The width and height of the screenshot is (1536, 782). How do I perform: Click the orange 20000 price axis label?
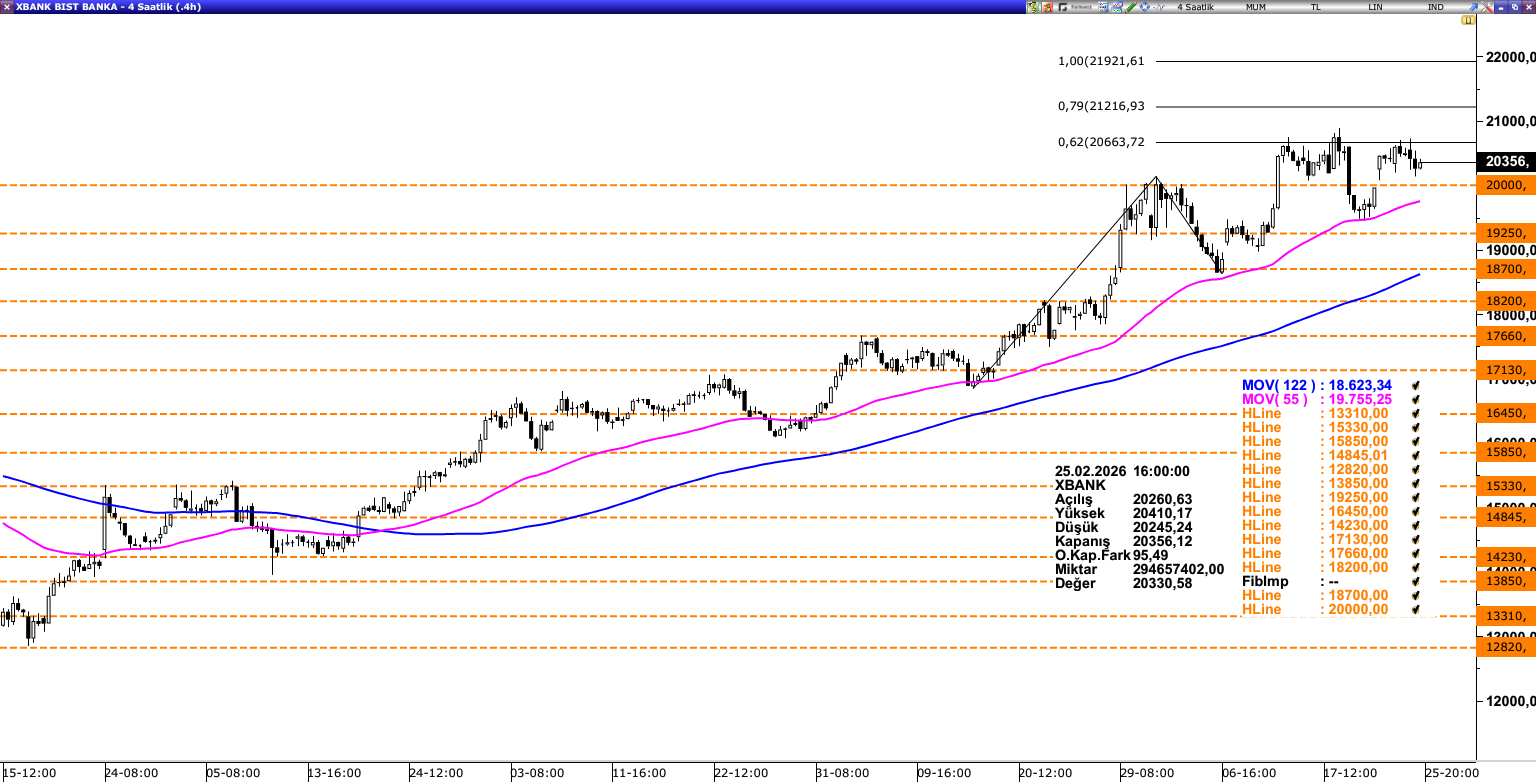(1505, 185)
